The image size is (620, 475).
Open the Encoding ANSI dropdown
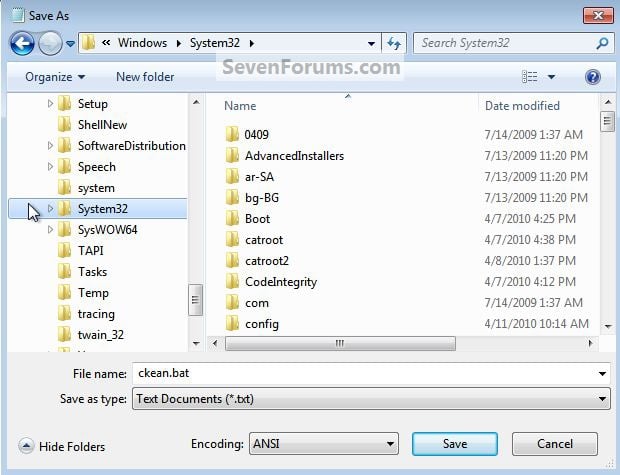[x=324, y=444]
